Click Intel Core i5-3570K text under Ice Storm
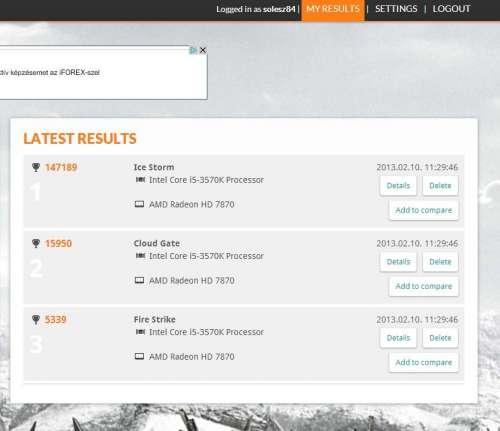The image size is (500, 431). coord(206,180)
